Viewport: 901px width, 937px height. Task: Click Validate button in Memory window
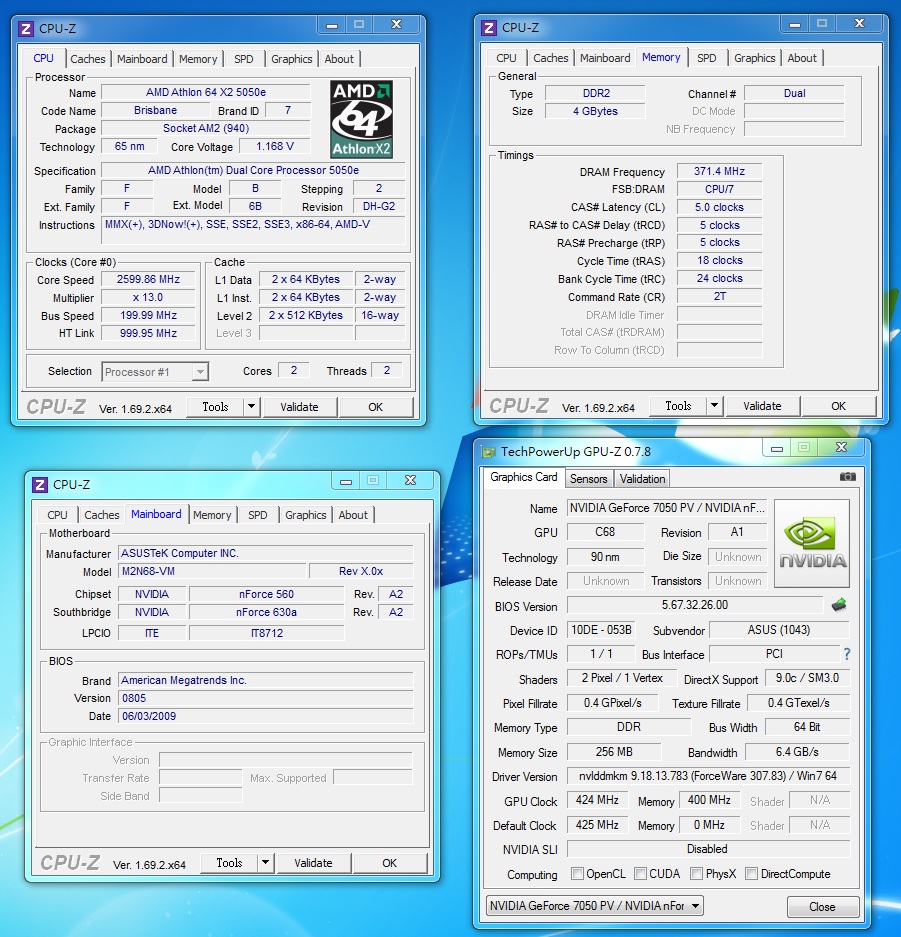pos(762,406)
